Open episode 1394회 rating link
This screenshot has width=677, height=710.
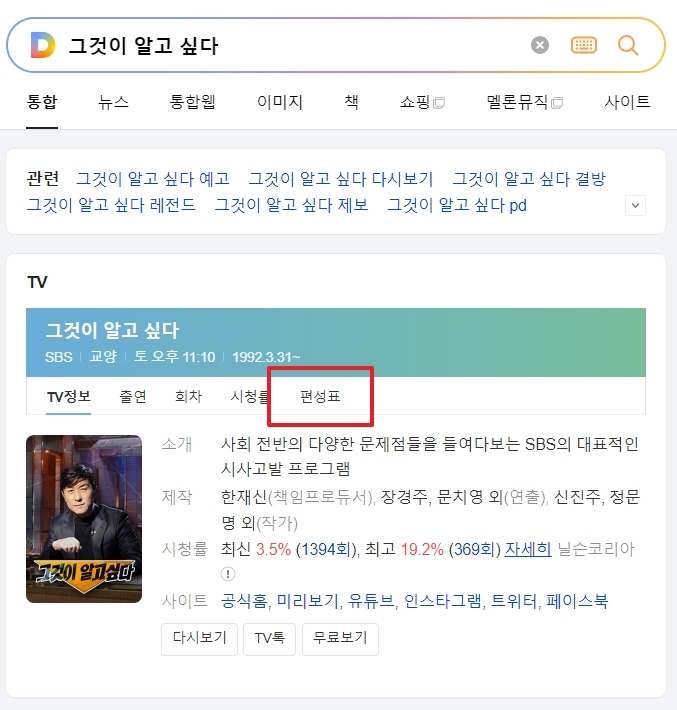pos(326,549)
